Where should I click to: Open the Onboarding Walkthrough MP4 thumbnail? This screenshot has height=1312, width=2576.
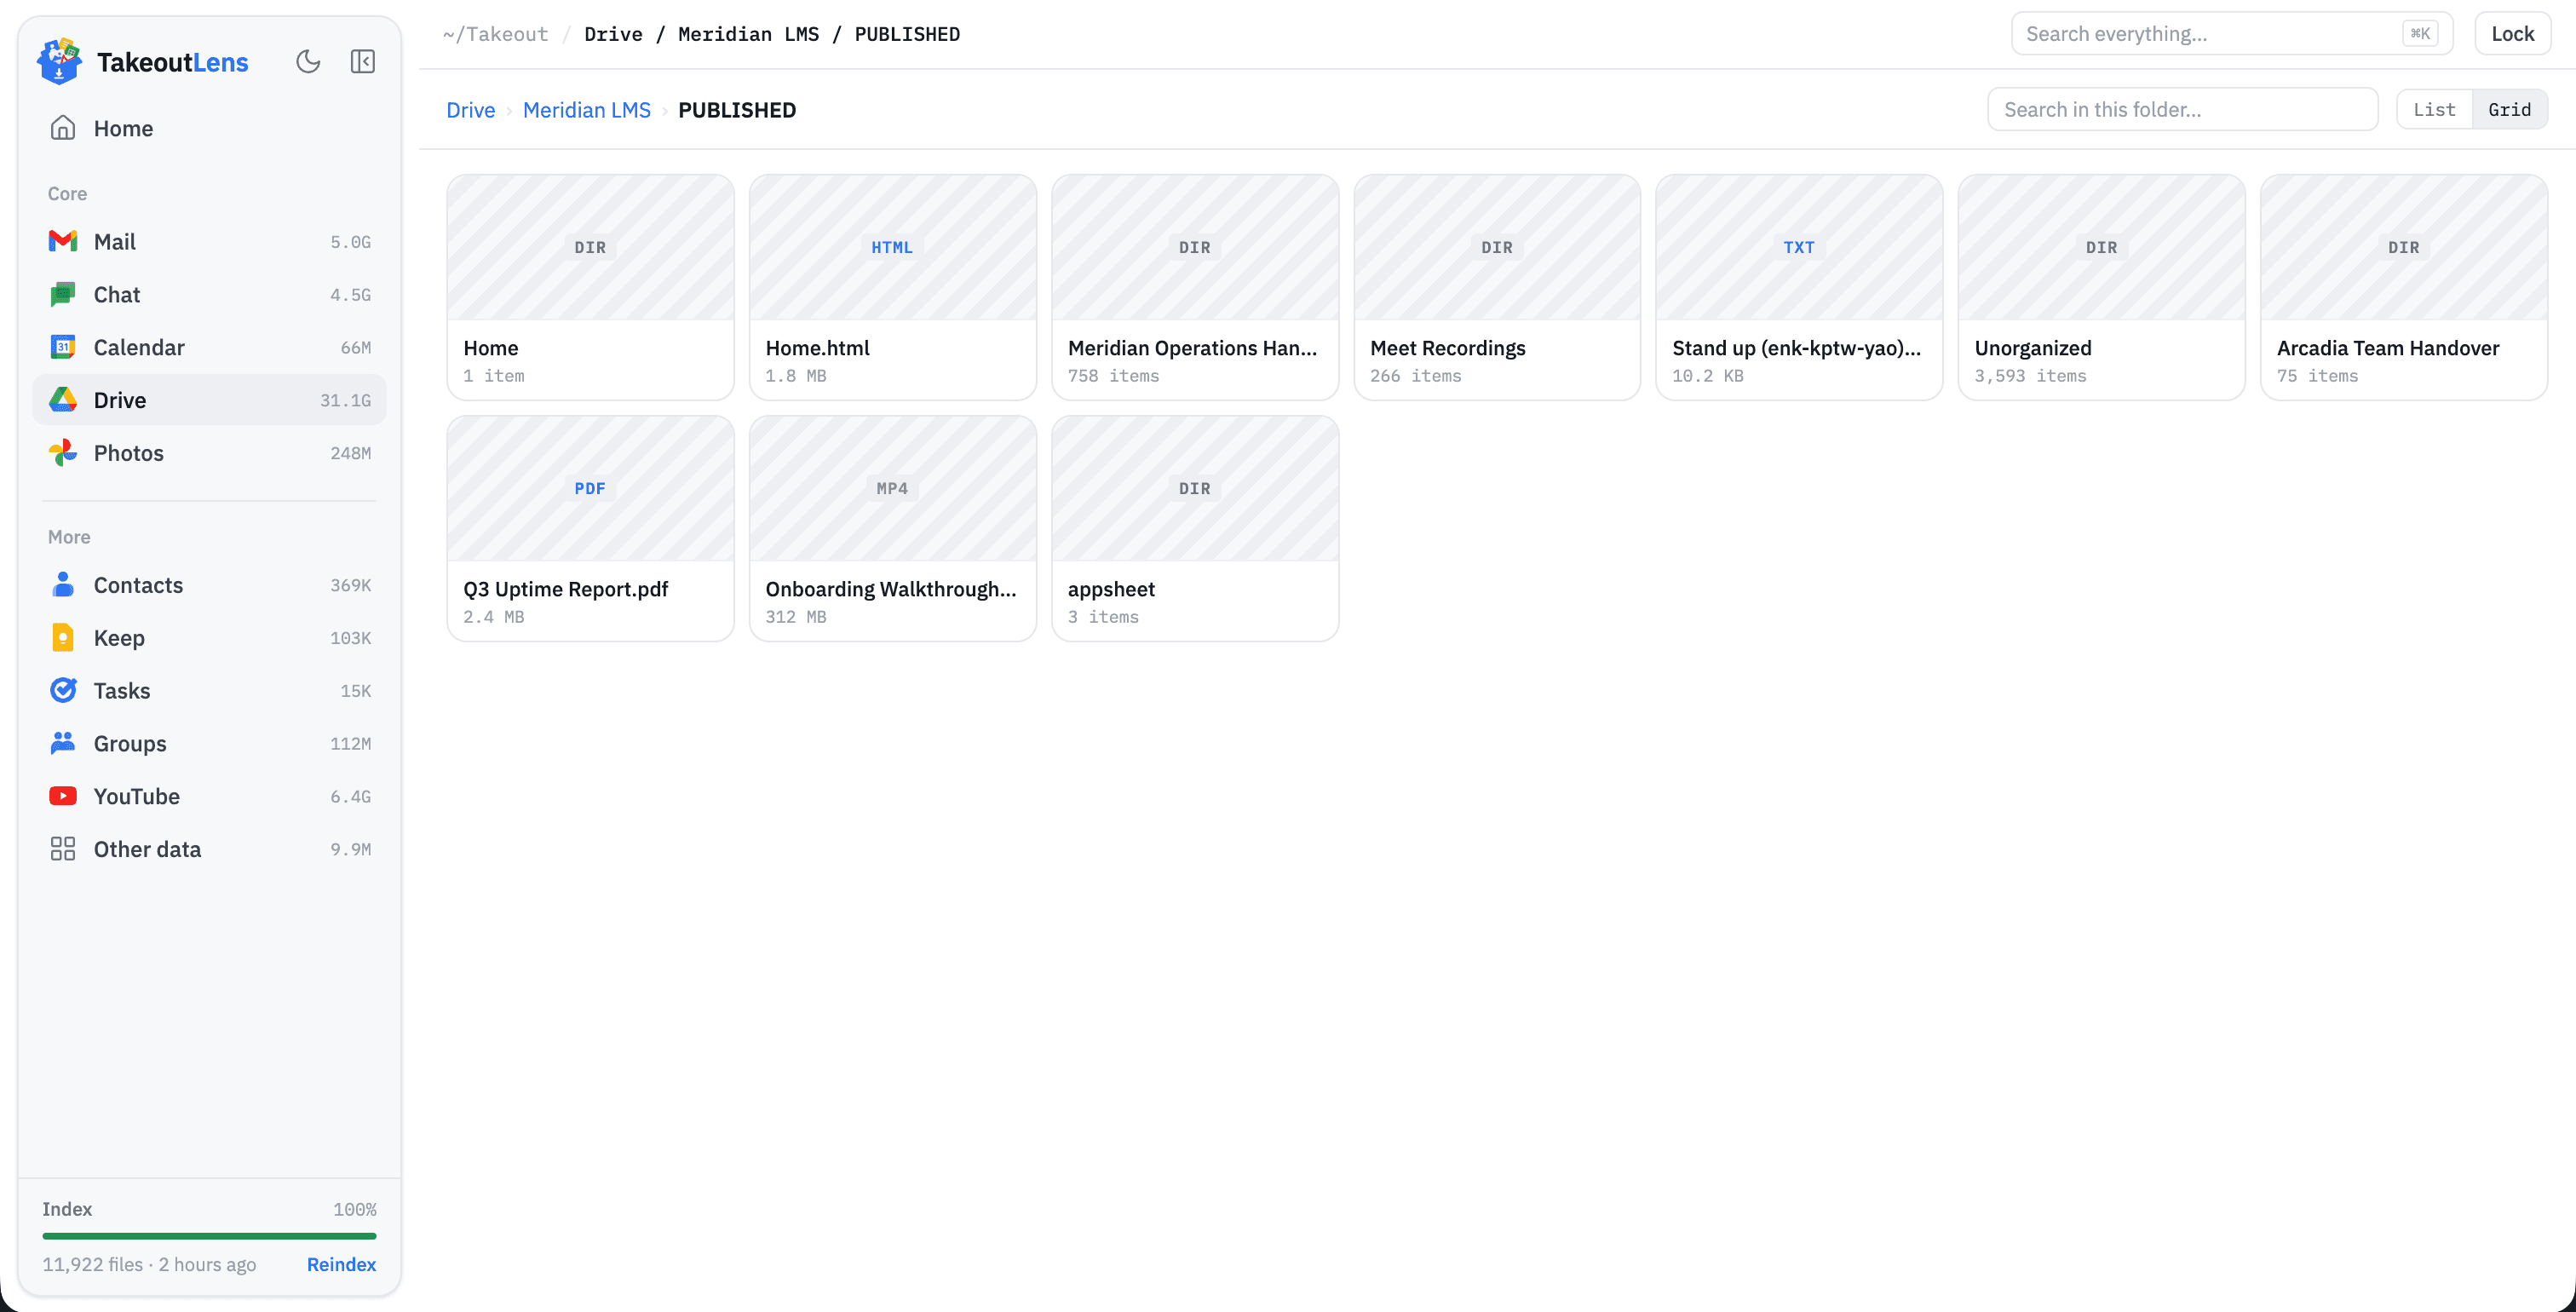[892, 489]
